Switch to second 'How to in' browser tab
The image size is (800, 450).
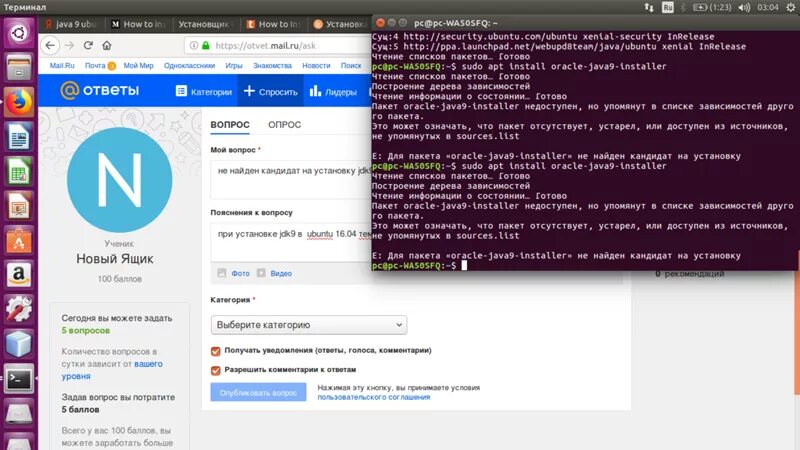pos(274,24)
